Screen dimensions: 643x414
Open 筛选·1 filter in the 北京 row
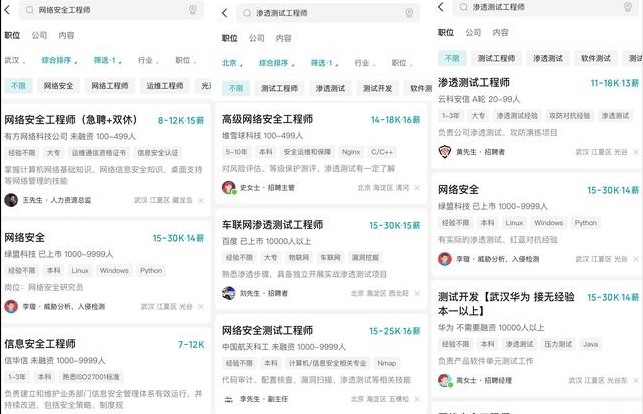click(324, 63)
